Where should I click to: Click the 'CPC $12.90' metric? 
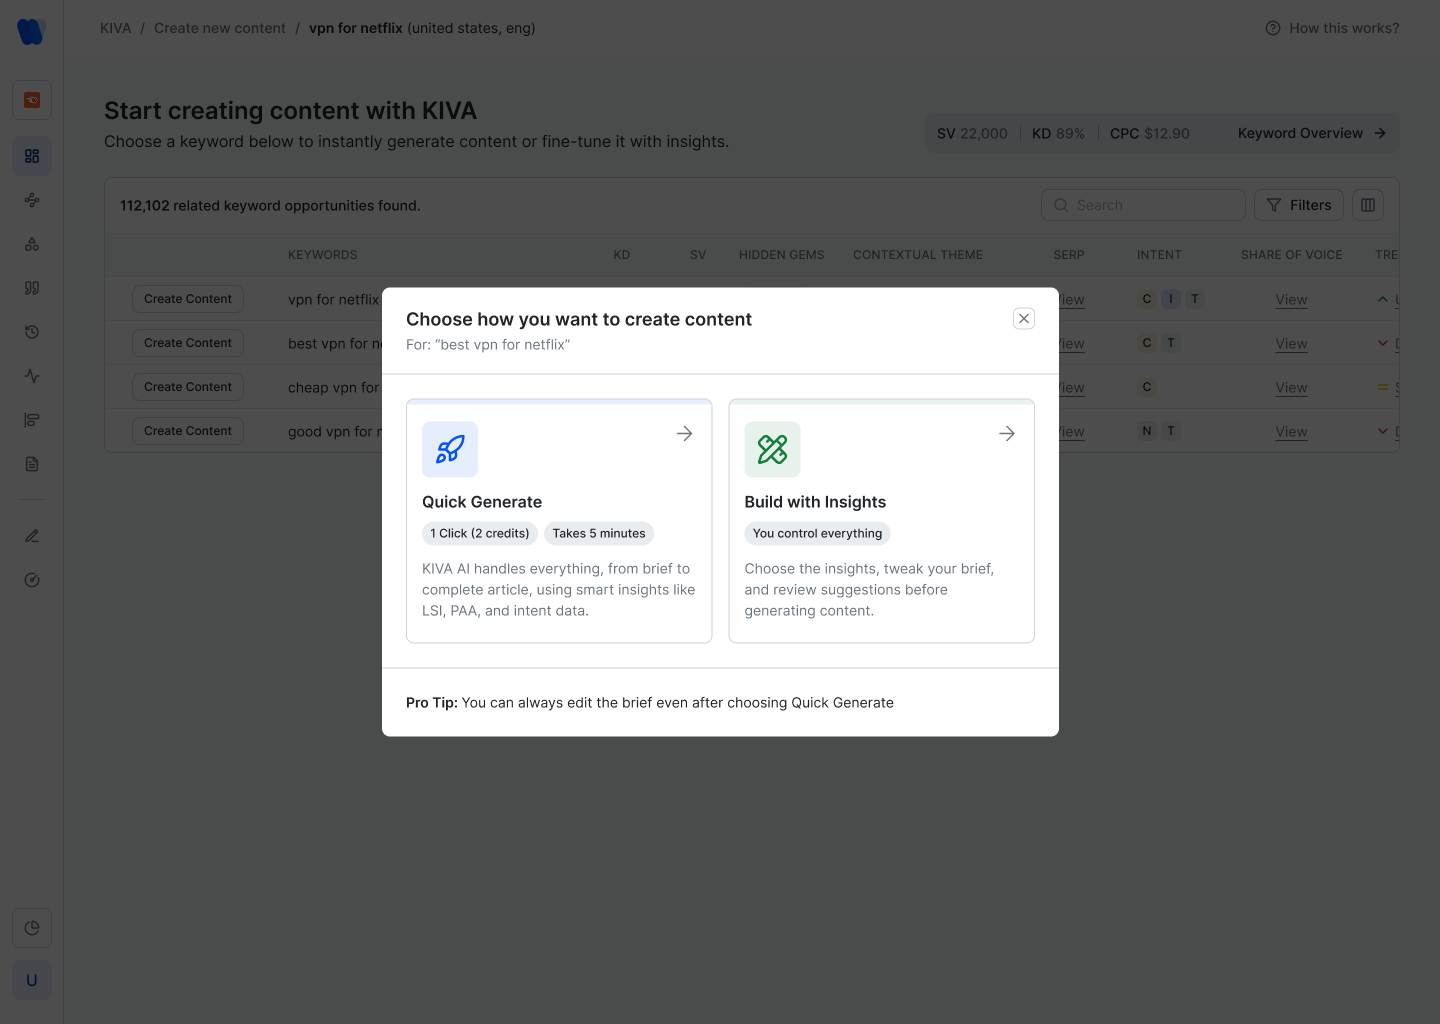(x=1150, y=133)
